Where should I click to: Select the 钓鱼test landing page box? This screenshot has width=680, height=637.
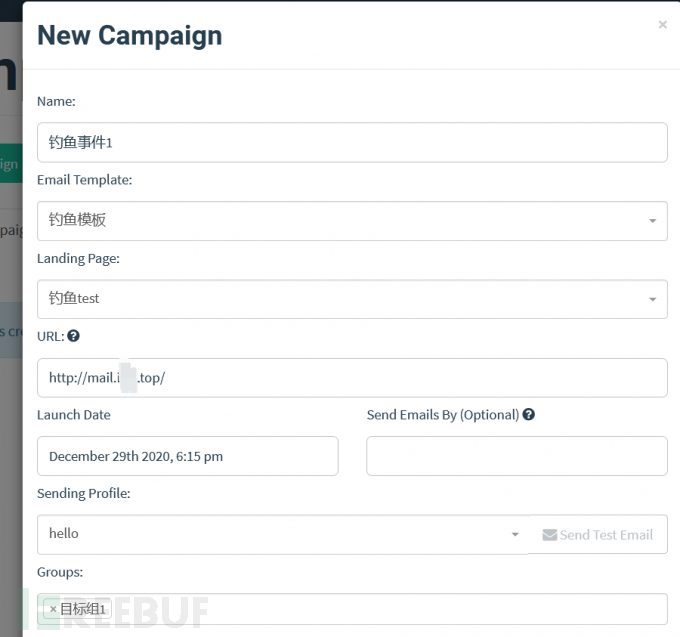pos(352,299)
